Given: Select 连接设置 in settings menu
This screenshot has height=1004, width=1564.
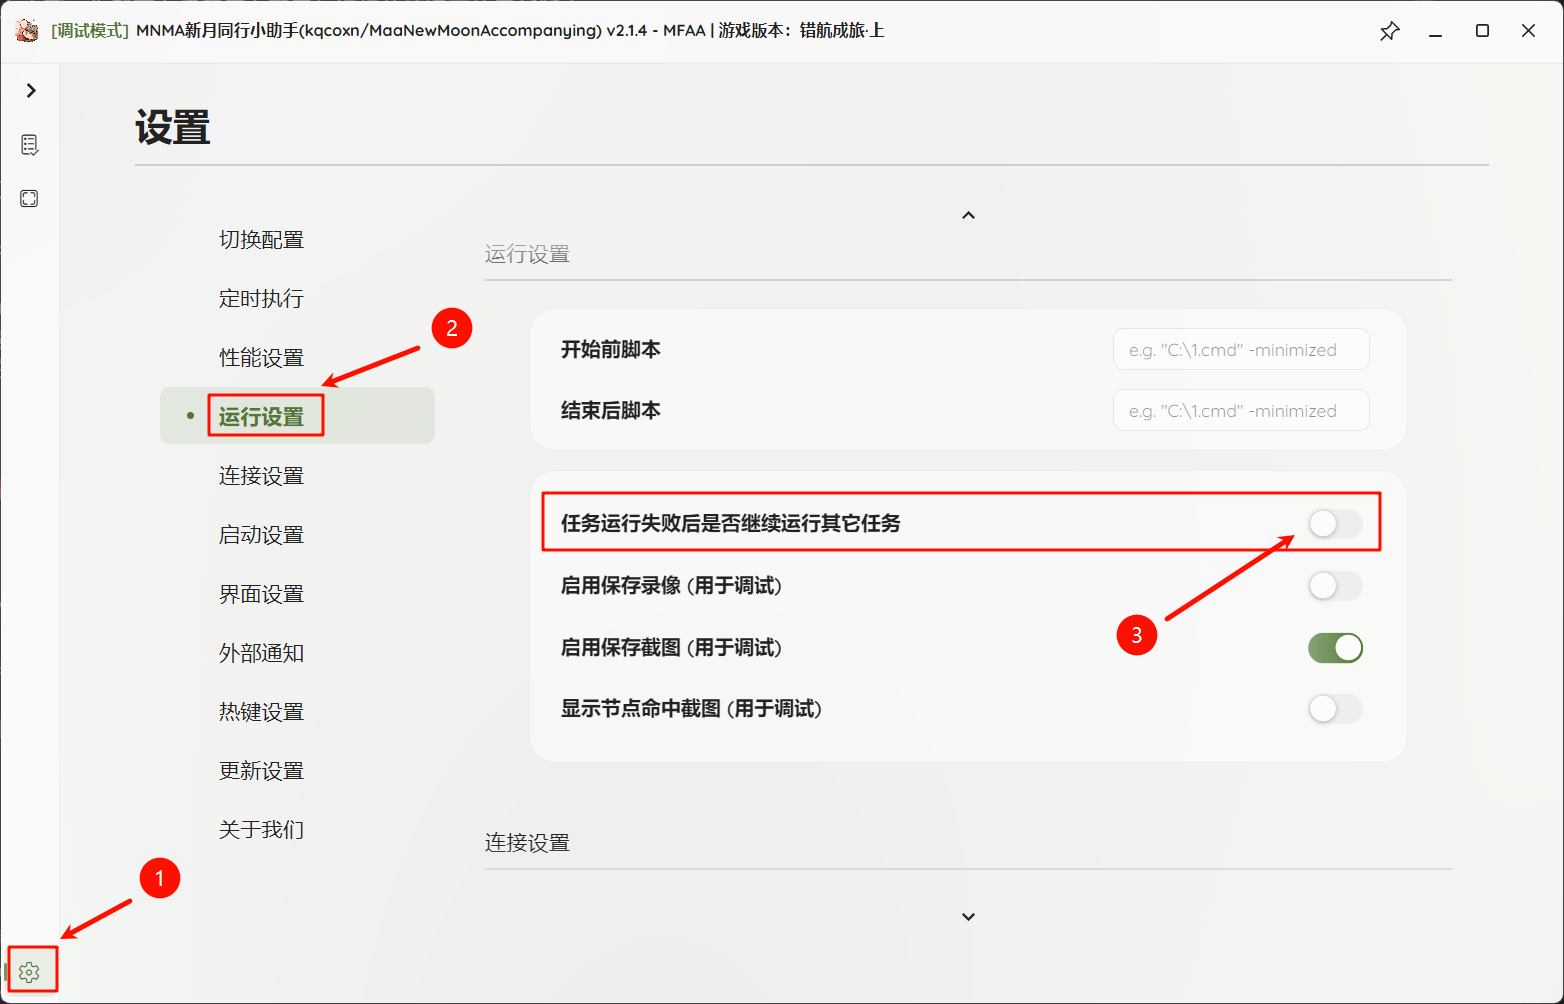Looking at the screenshot, I should (x=261, y=475).
